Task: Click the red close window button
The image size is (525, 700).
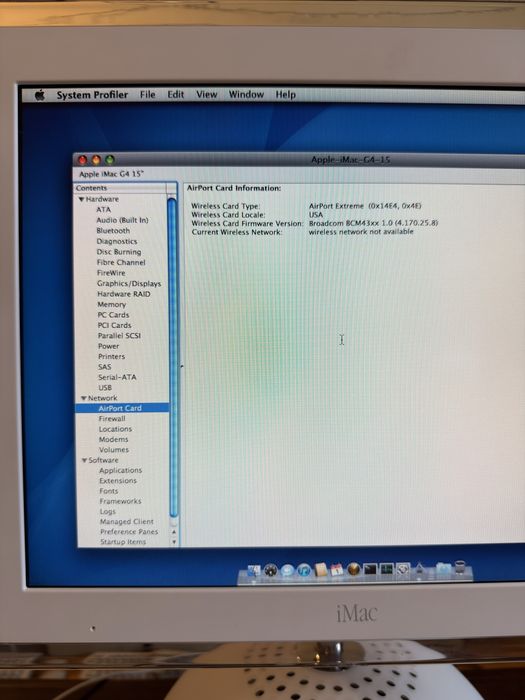Action: pos(82,160)
